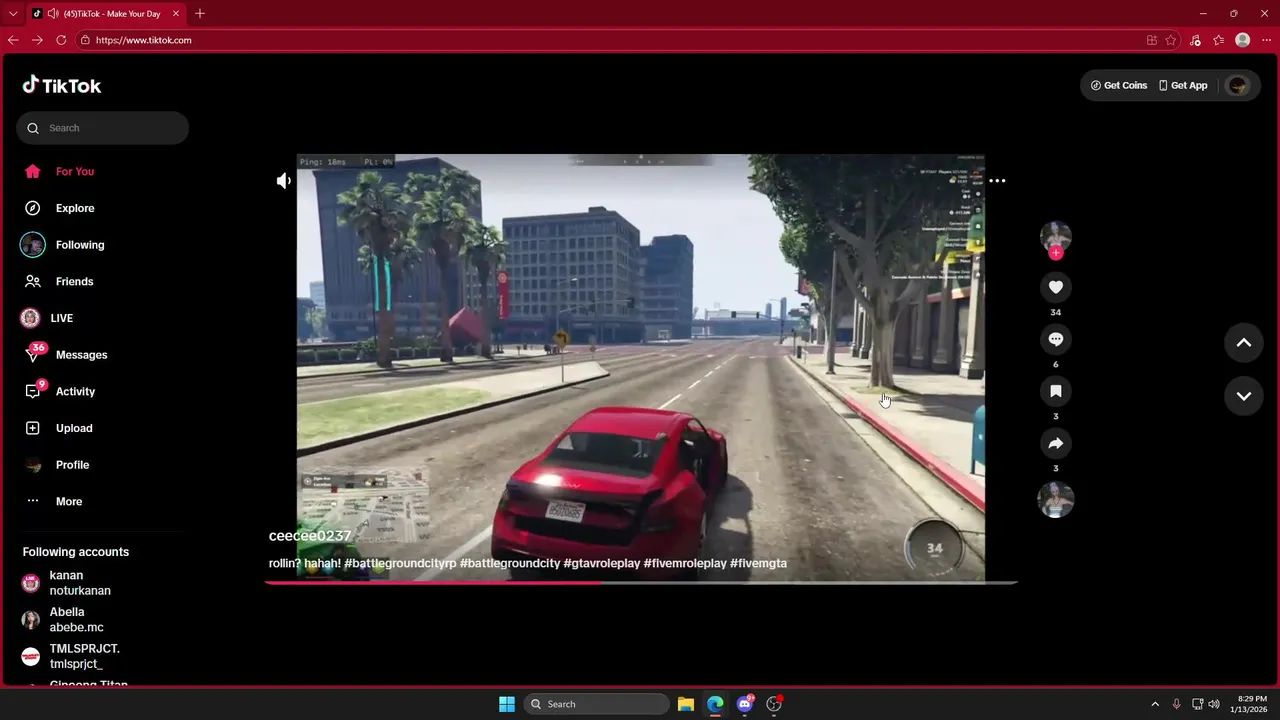Screen dimensions: 1280x720
Task: Open the volume control in system tray
Action: 1214,704
